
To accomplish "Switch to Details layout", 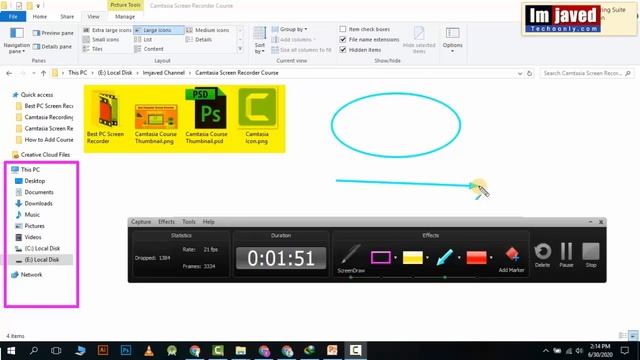I will (x=199, y=40).
